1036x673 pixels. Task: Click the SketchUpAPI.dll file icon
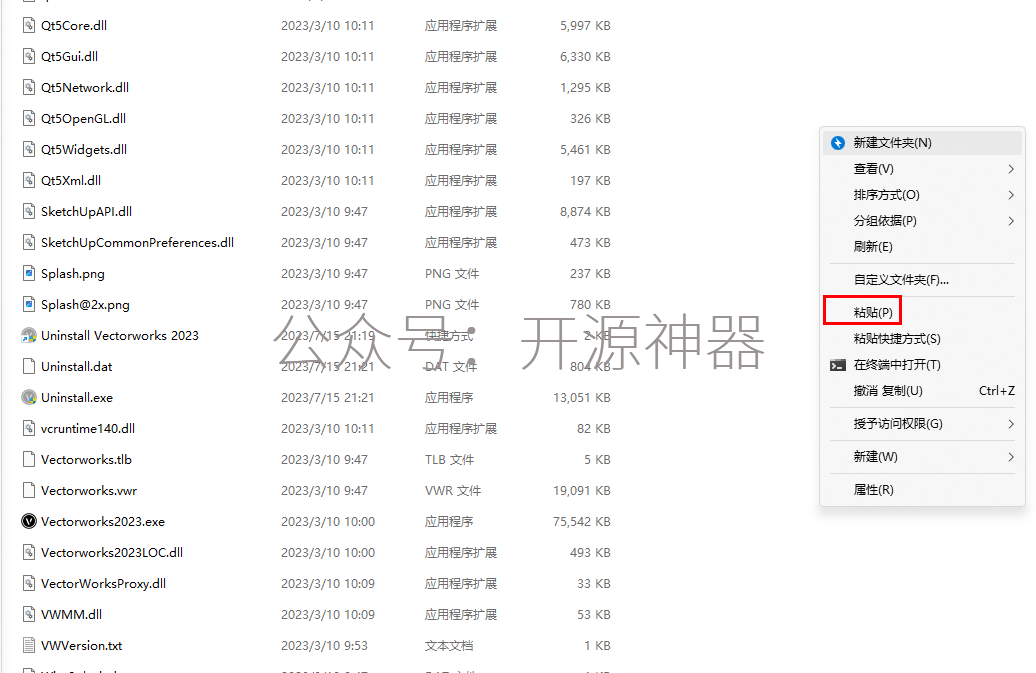[x=28, y=212]
